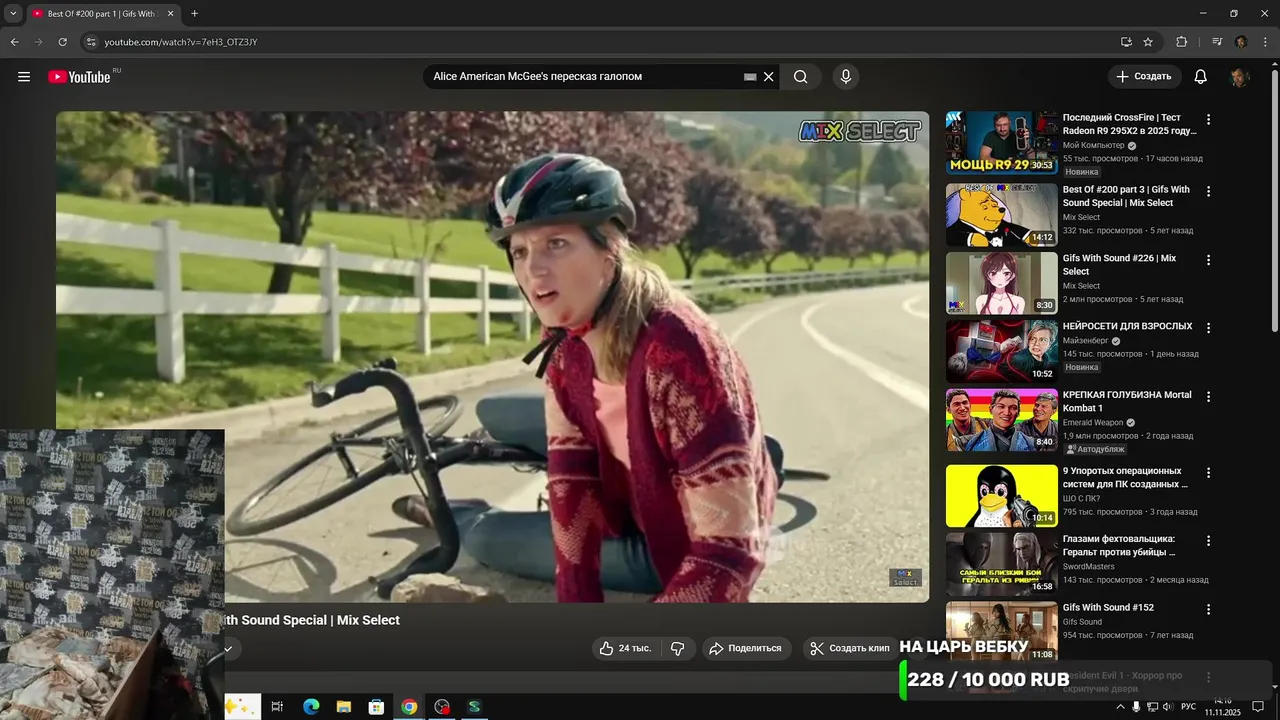This screenshot has height=720, width=1280.
Task: Open НЕЙРОСЕТИ ДЛЯ ВЗРОСЛЫХ title link
Action: pos(1127,326)
